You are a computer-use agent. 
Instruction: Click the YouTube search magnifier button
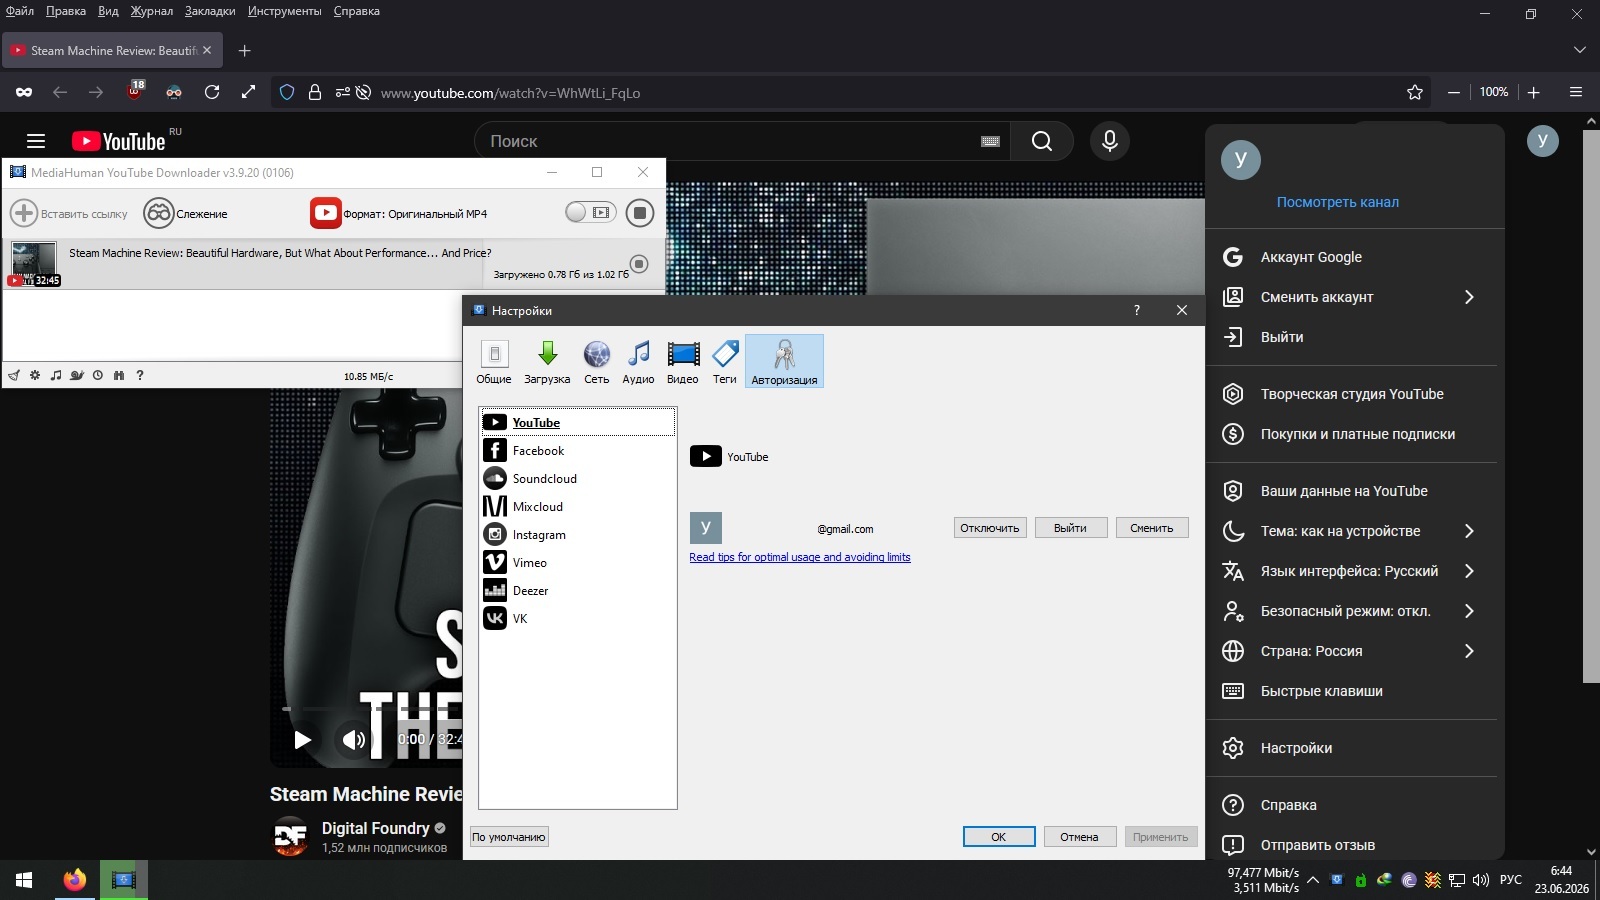[x=1042, y=141]
